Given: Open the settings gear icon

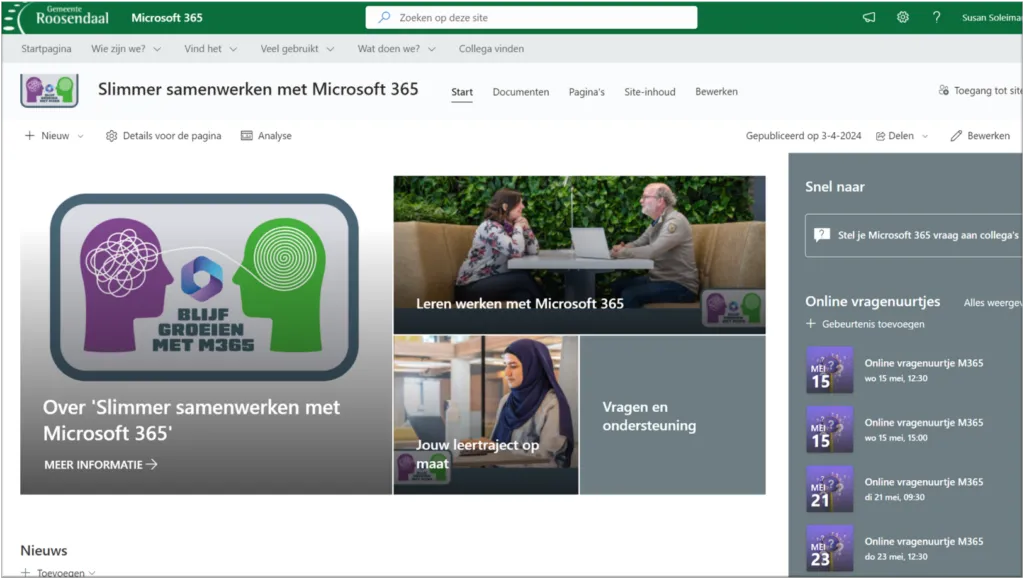Looking at the screenshot, I should click(x=903, y=18).
